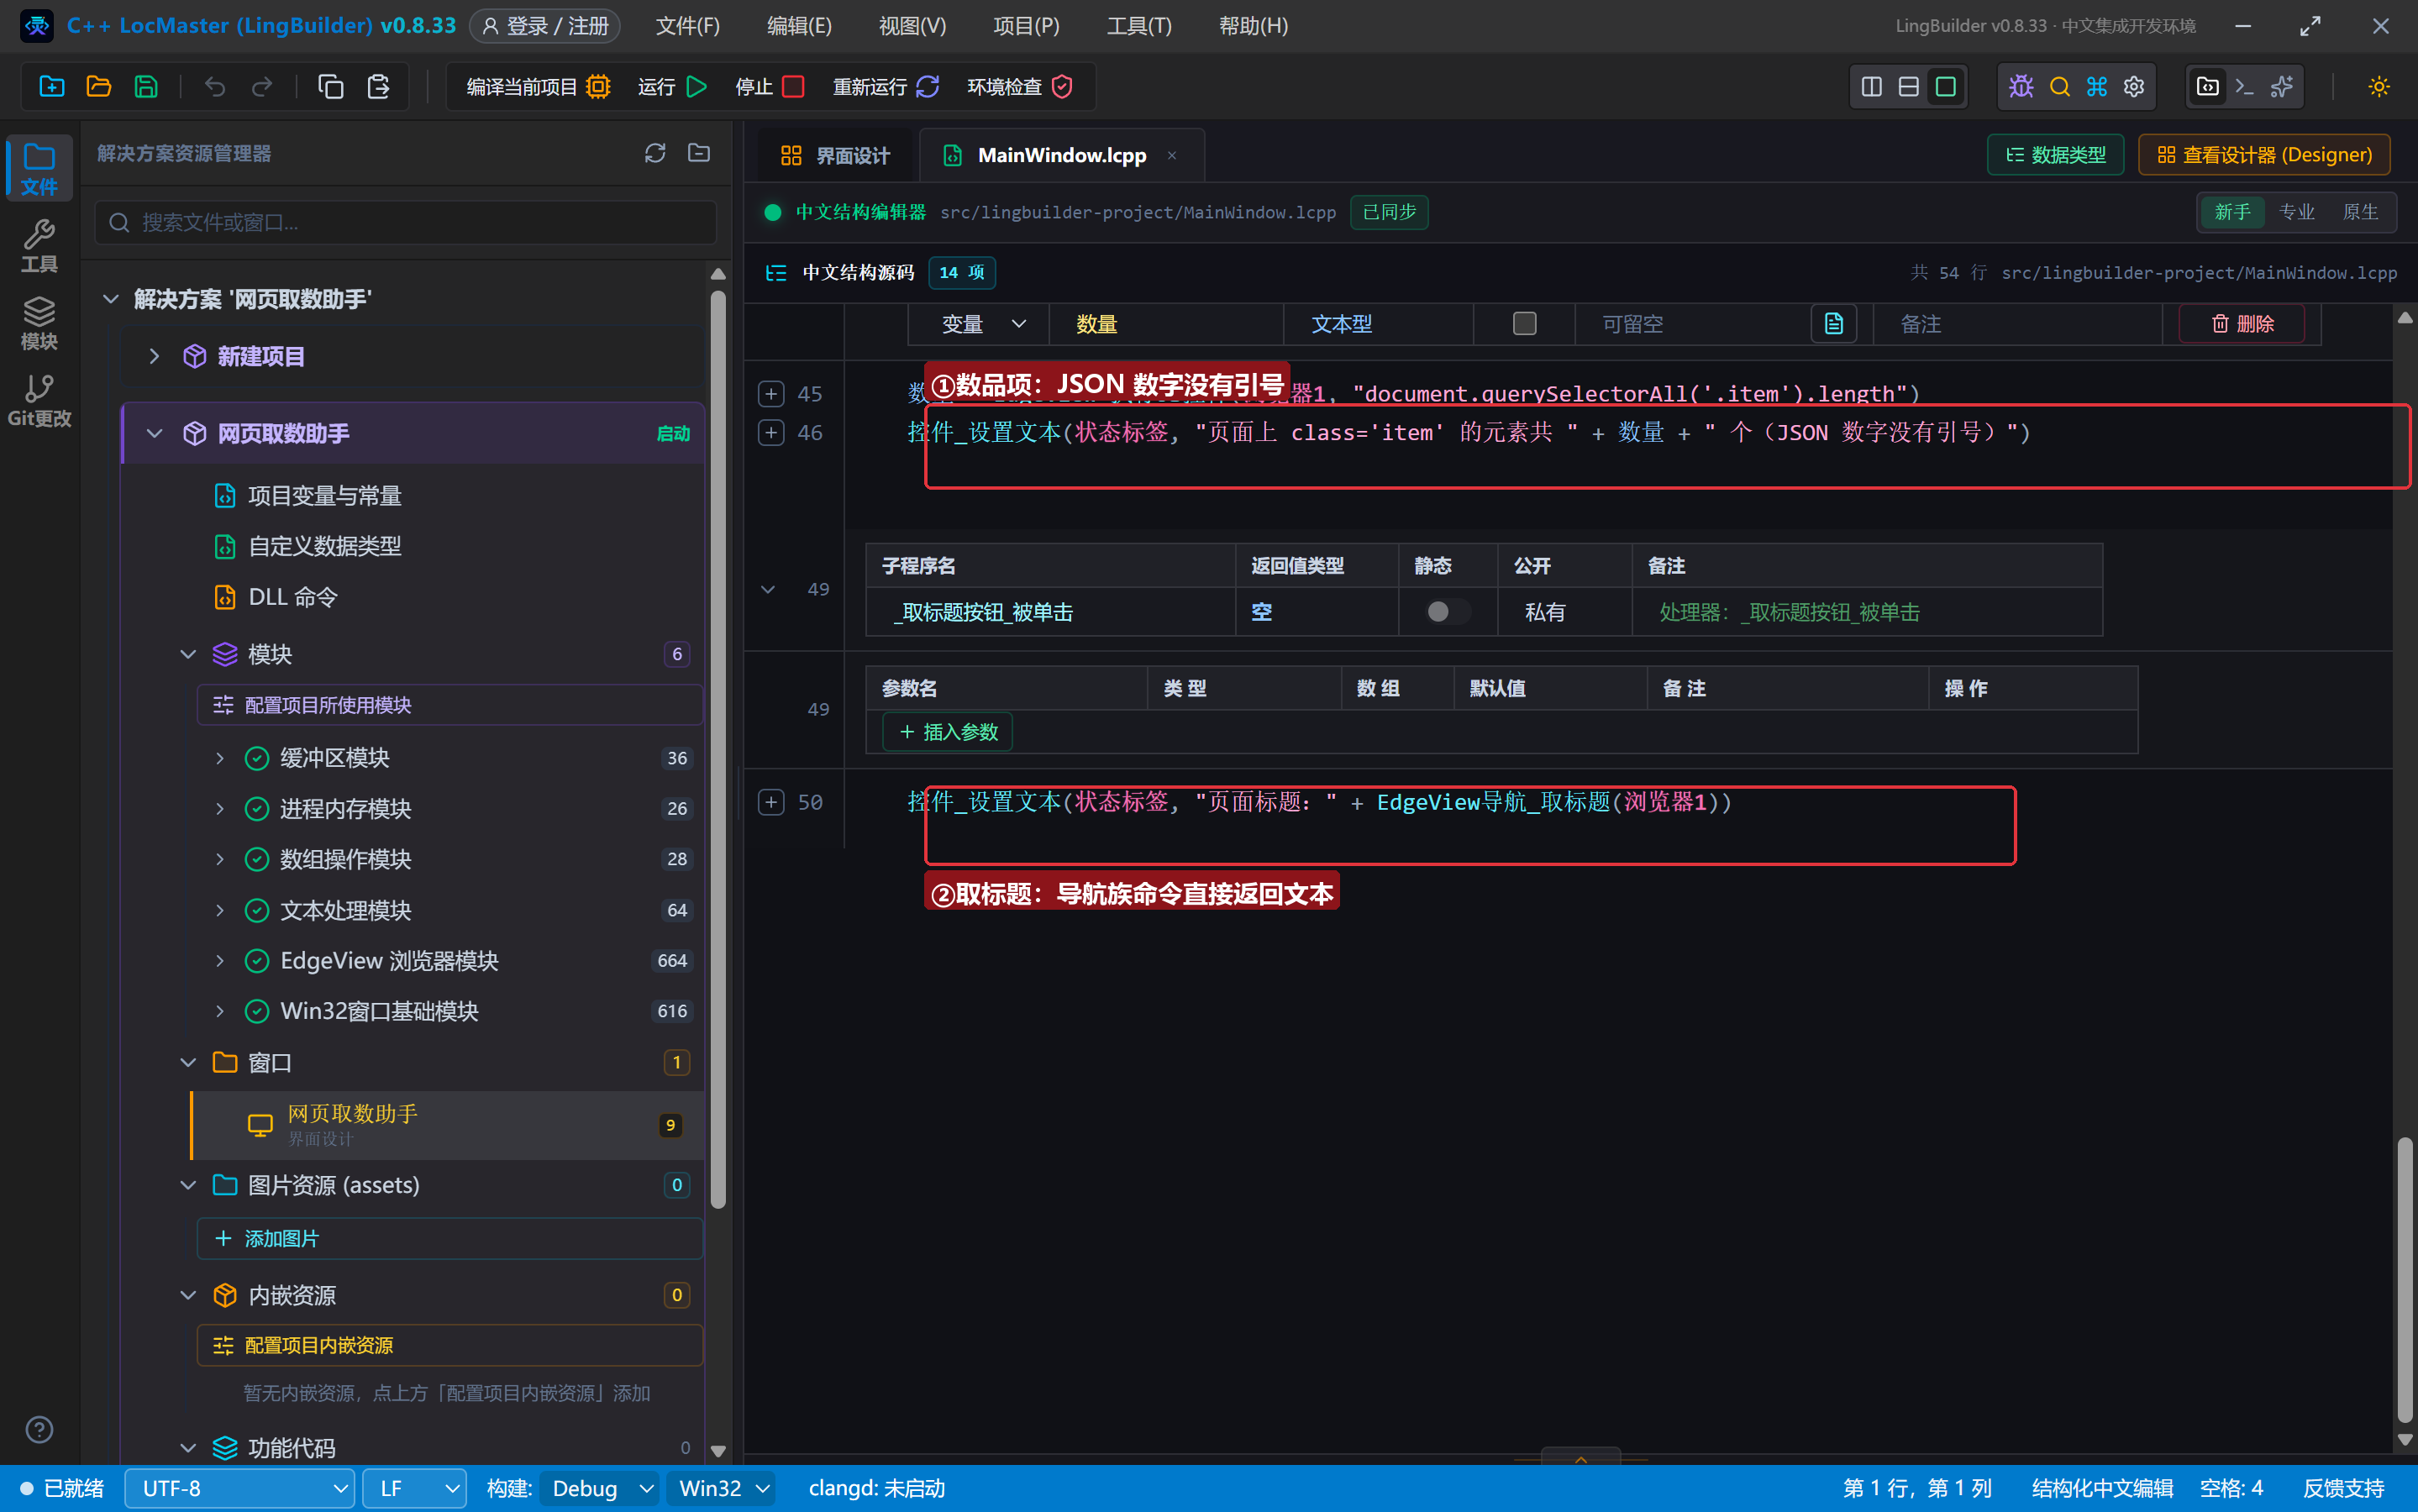
Task: Click the orange search magnifier icon
Action: pyautogui.click(x=2059, y=87)
